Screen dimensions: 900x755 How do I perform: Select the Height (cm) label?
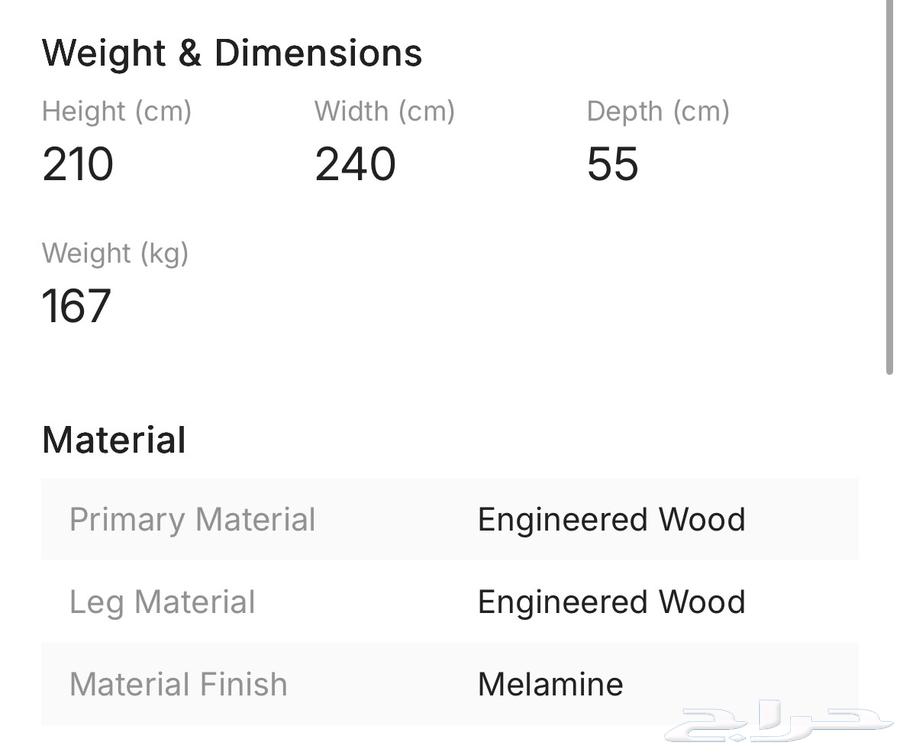click(x=116, y=111)
